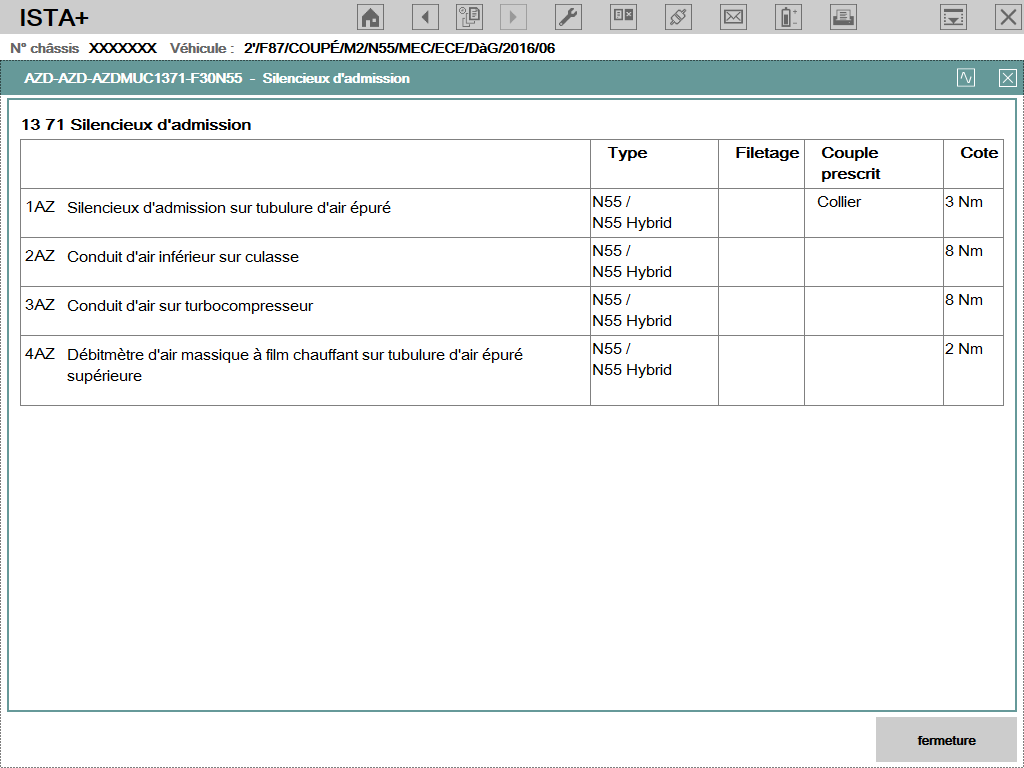This screenshot has width=1024, height=768.
Task: Print the current document
Action: [x=843, y=17]
